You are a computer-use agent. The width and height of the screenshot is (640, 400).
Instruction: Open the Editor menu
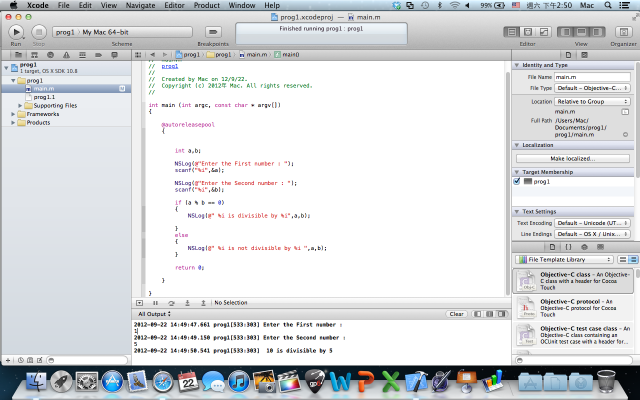(174, 5)
